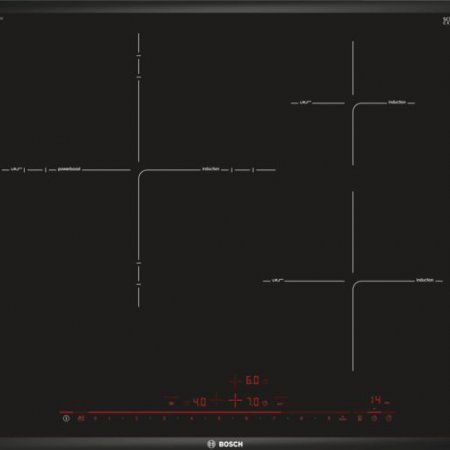Tap the bright cross zone selector symbol
This screenshot has width=450, height=450.
[x=235, y=400]
